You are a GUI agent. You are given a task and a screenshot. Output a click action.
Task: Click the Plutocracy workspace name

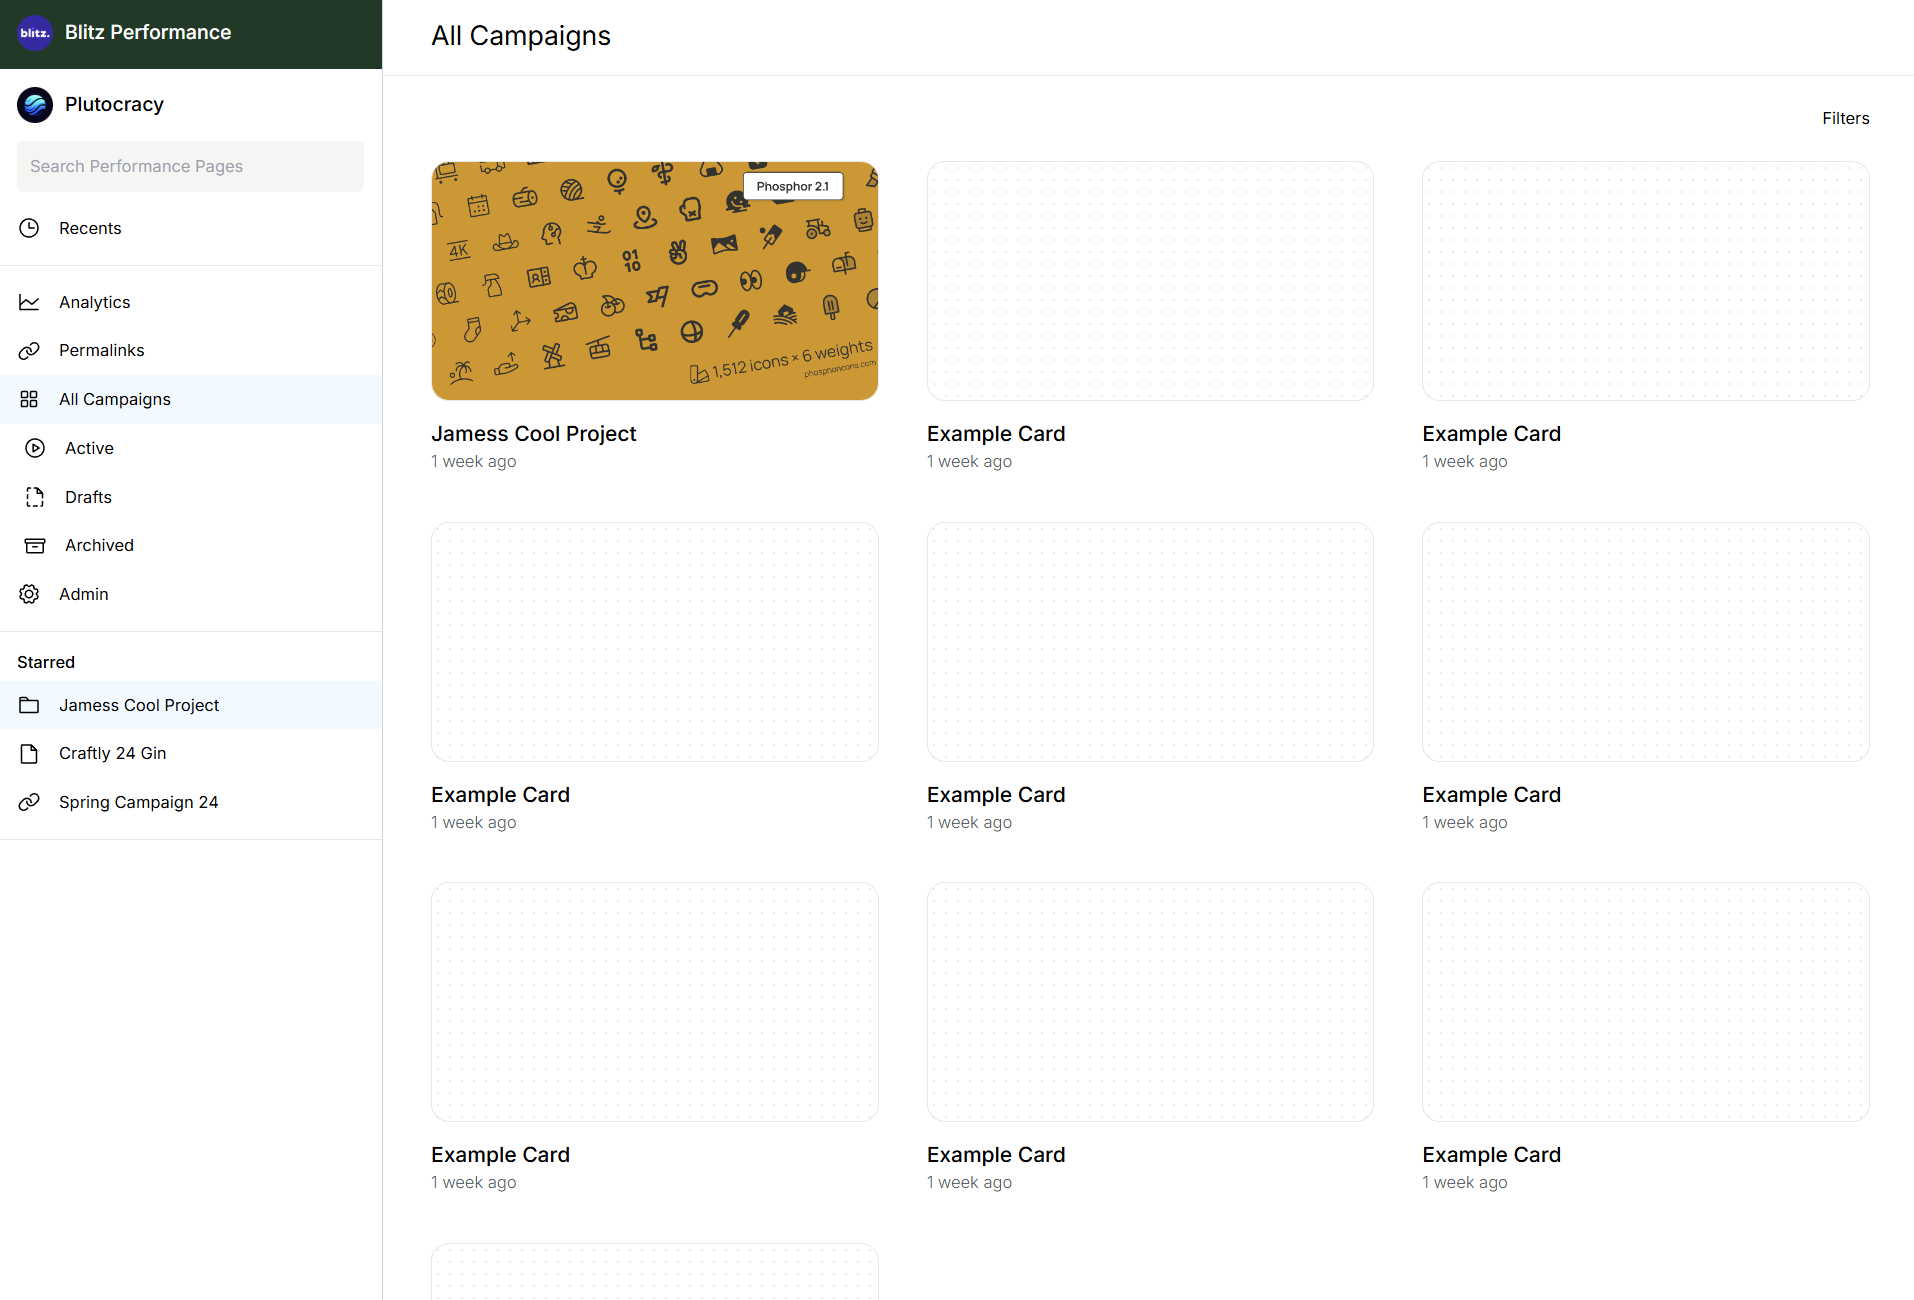(x=114, y=105)
